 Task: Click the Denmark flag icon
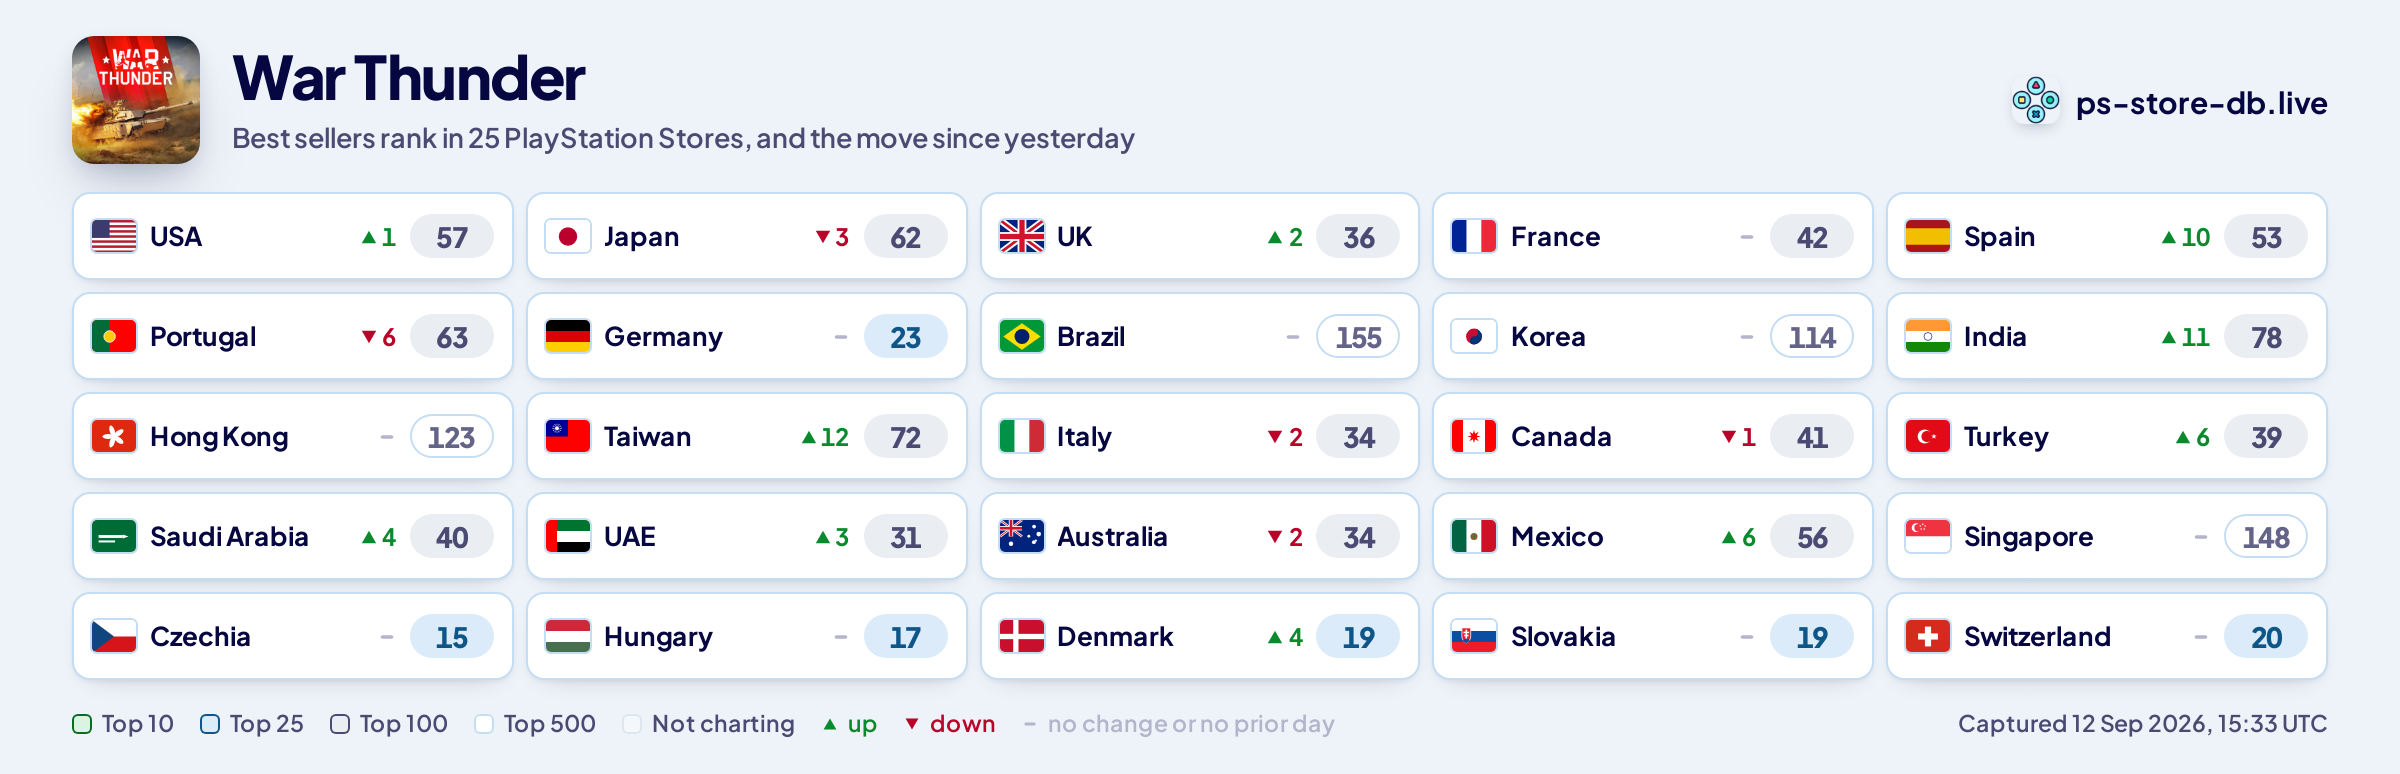(x=1022, y=636)
